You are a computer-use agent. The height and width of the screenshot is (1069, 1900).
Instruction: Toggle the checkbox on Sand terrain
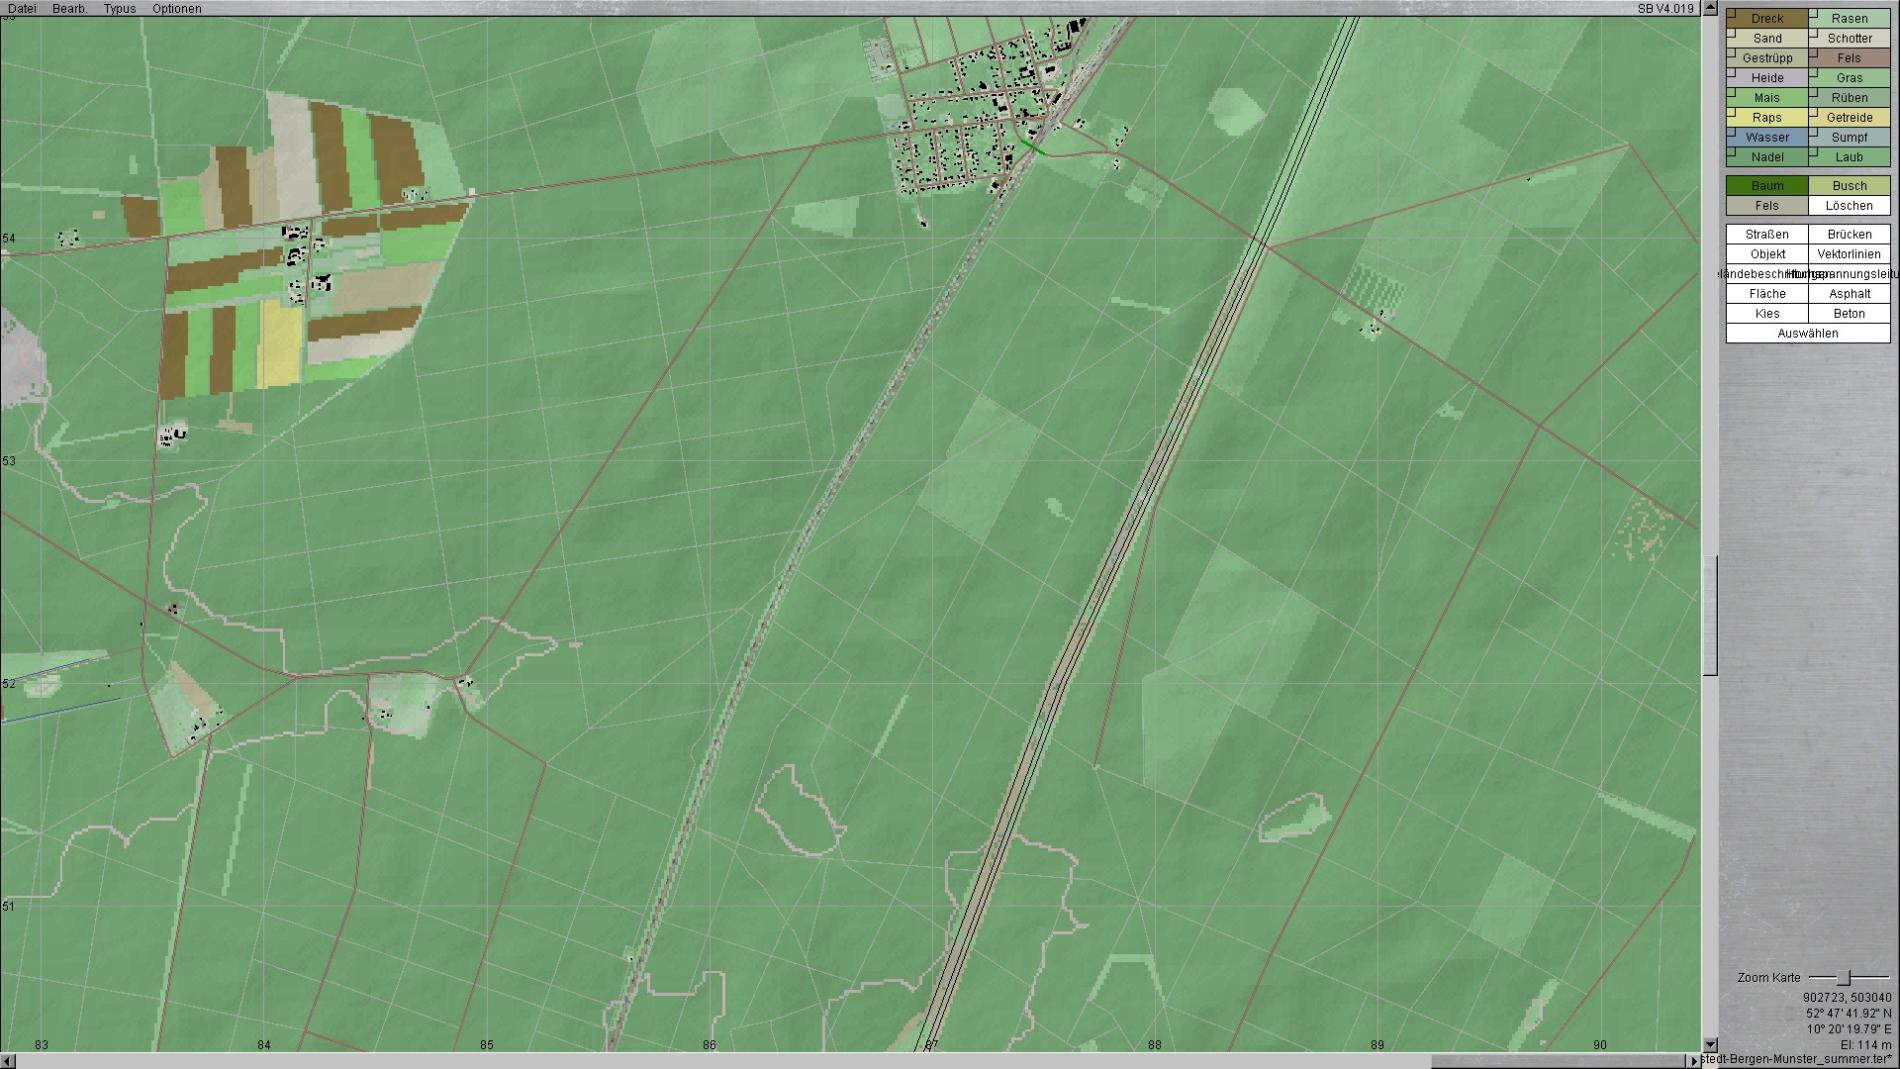[x=1731, y=33]
